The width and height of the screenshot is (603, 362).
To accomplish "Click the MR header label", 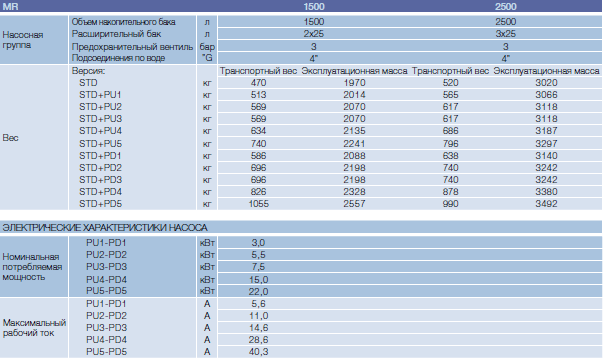I will (x=10, y=7).
